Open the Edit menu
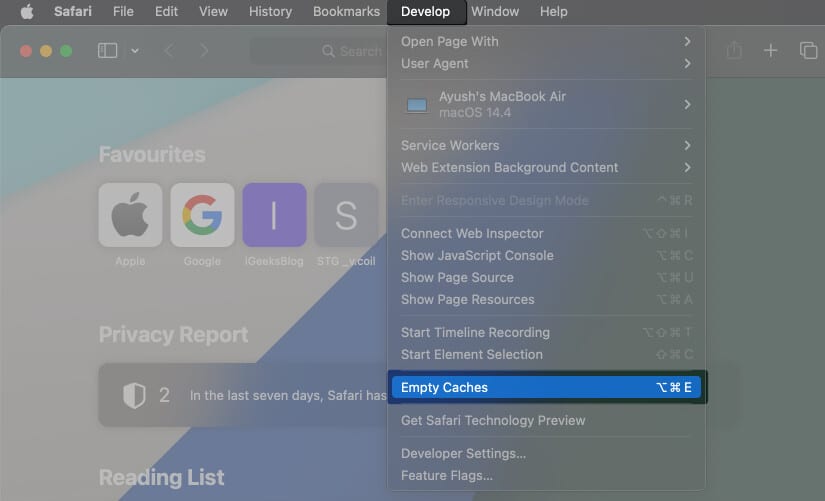Screen dimensions: 825x501 (x=166, y=11)
